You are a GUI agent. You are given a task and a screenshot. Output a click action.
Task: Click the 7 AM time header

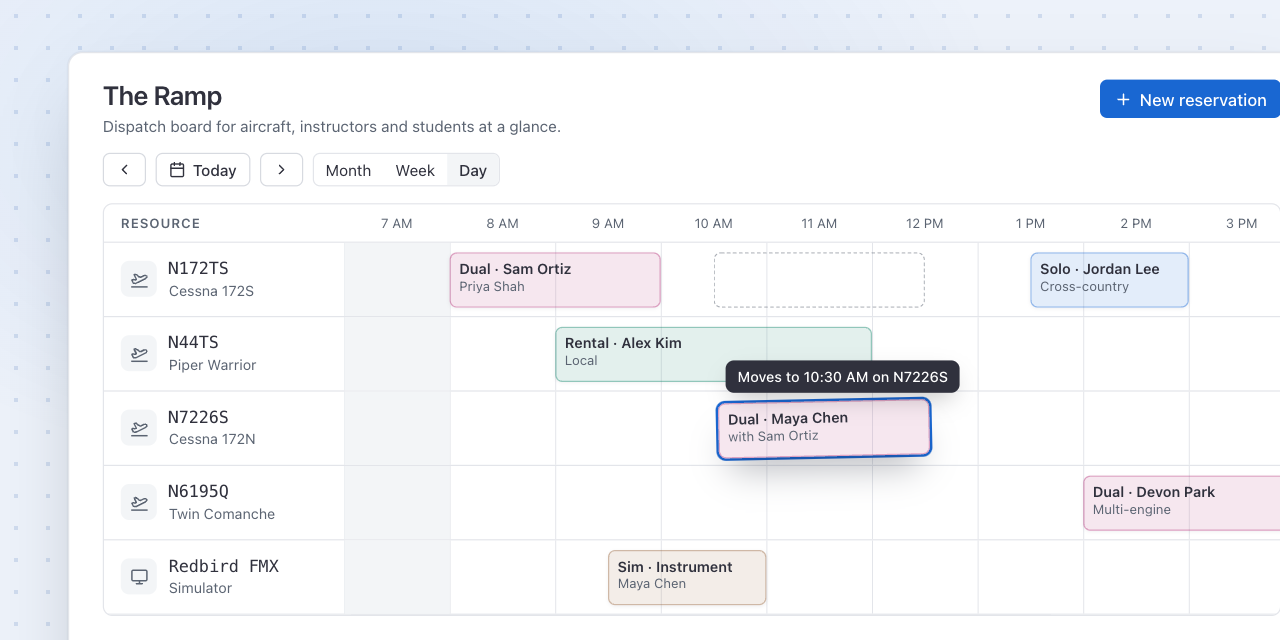(397, 224)
